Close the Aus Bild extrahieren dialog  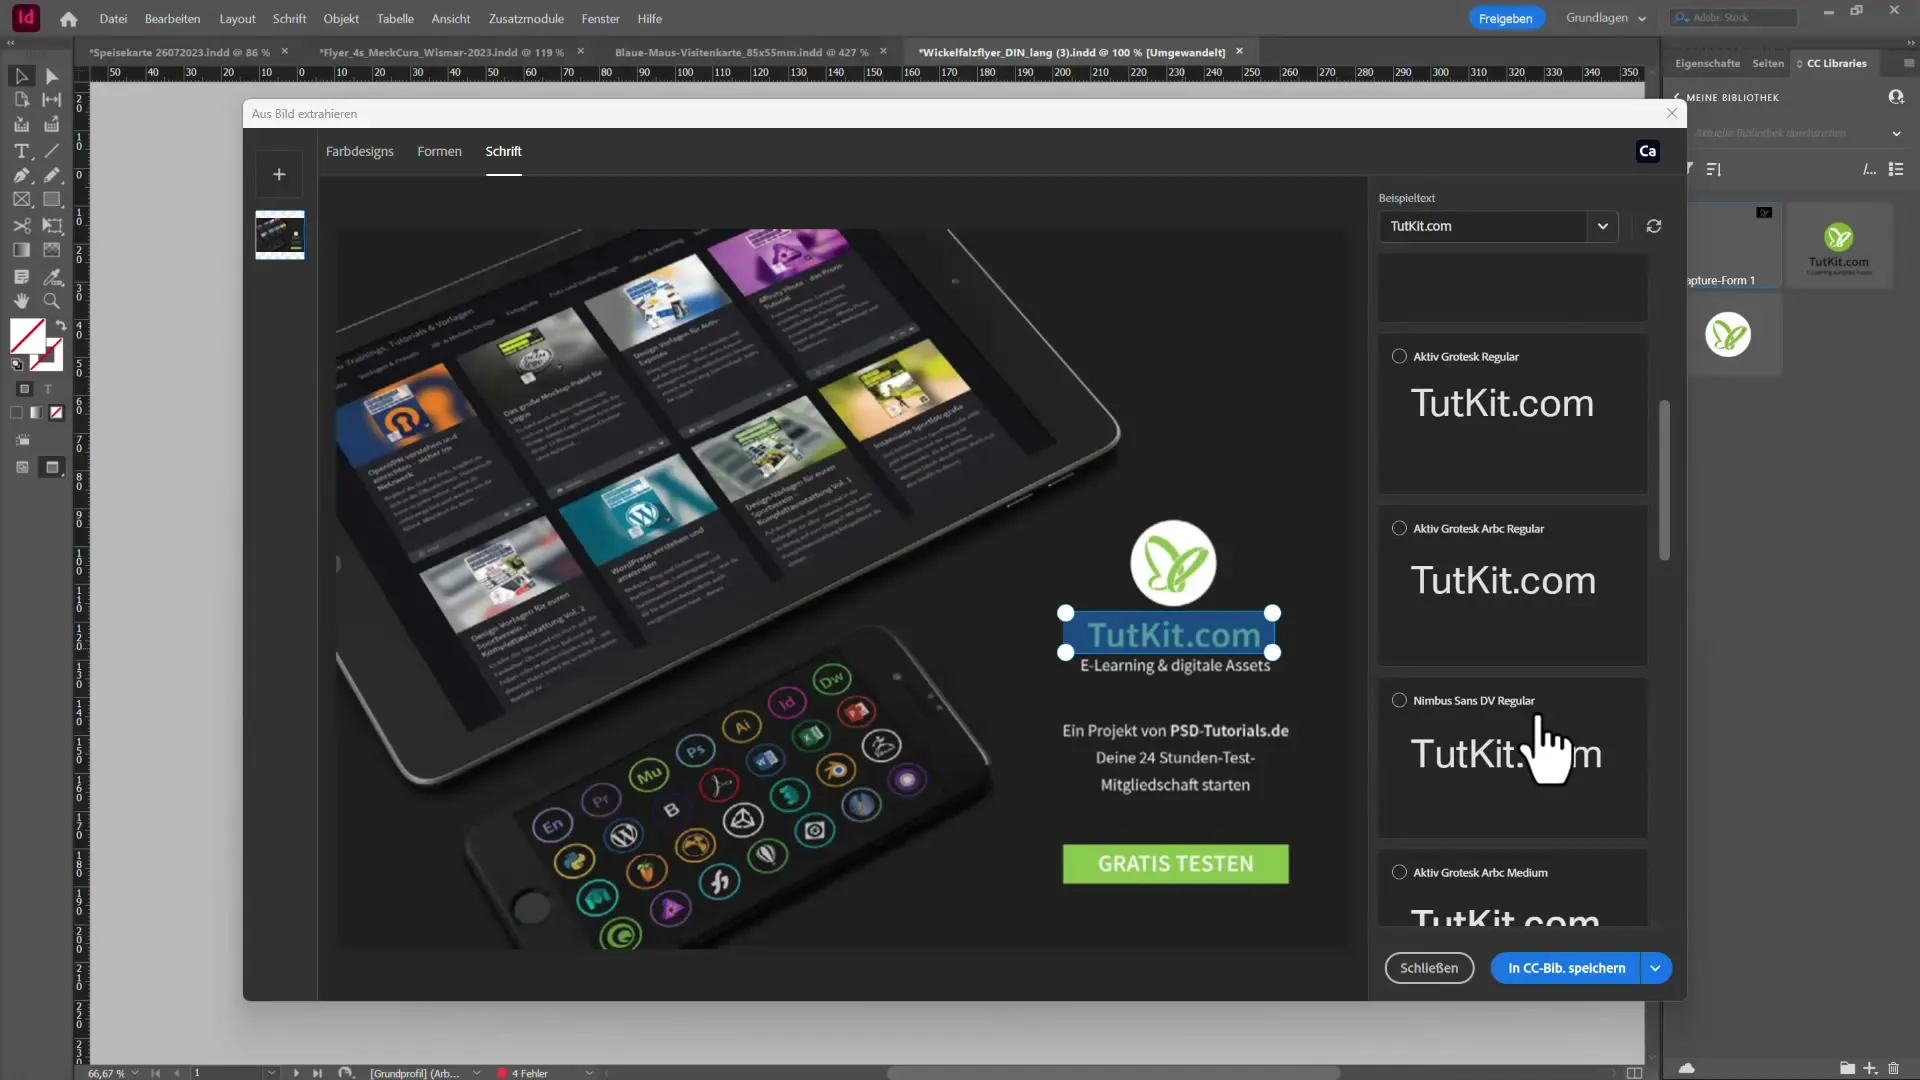[1671, 113]
